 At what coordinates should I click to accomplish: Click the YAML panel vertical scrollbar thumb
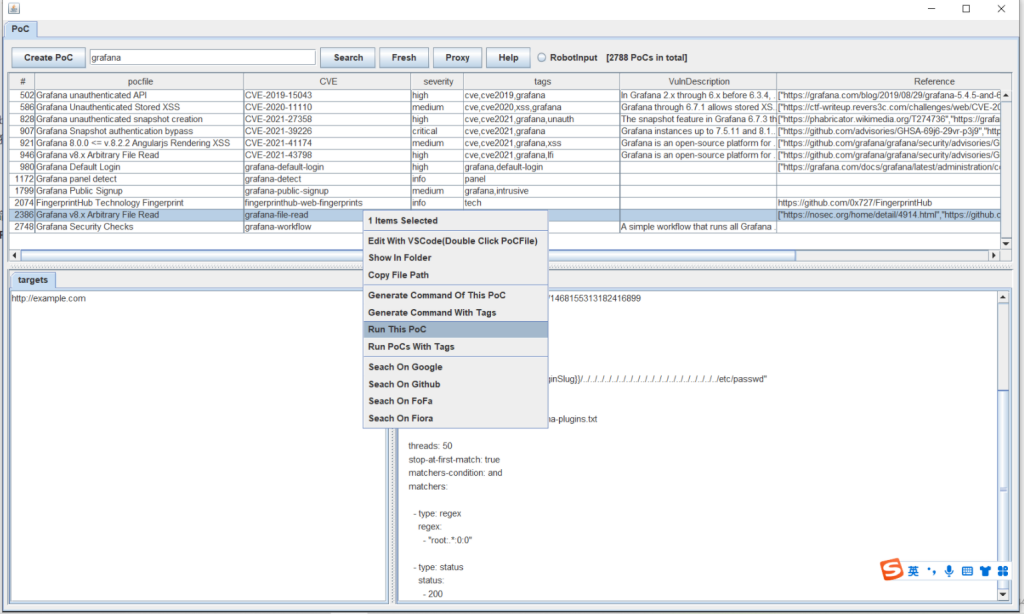[x=1003, y=487]
